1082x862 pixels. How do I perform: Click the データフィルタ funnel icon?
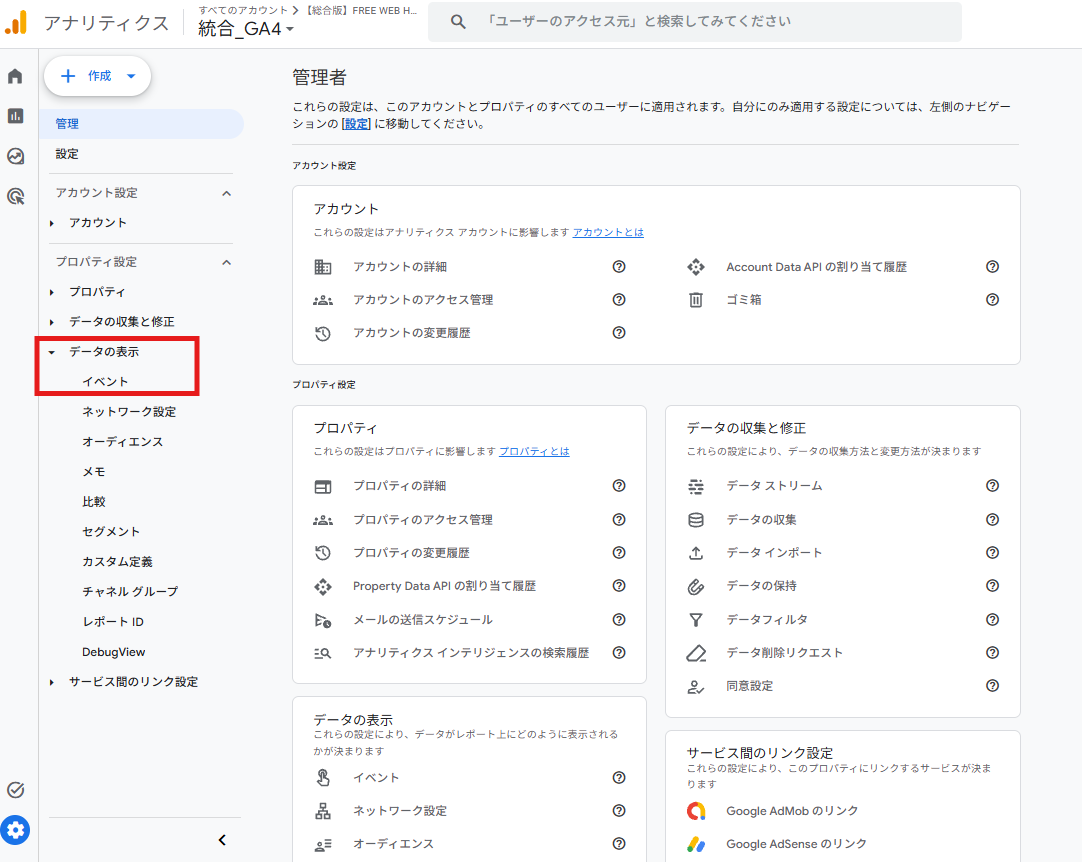(696, 620)
